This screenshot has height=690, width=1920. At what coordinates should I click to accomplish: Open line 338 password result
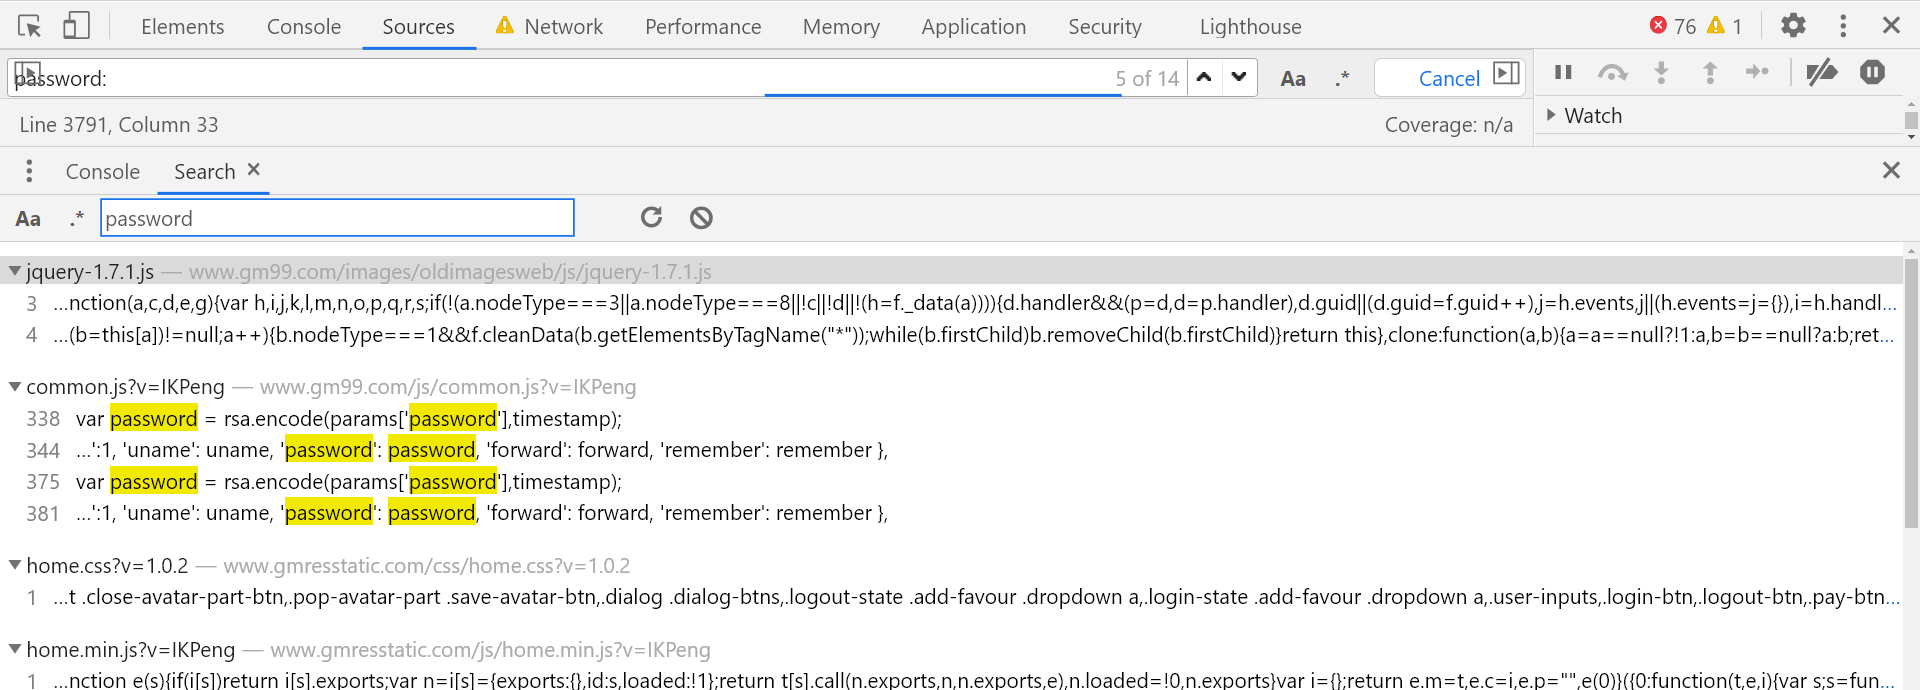[348, 419]
